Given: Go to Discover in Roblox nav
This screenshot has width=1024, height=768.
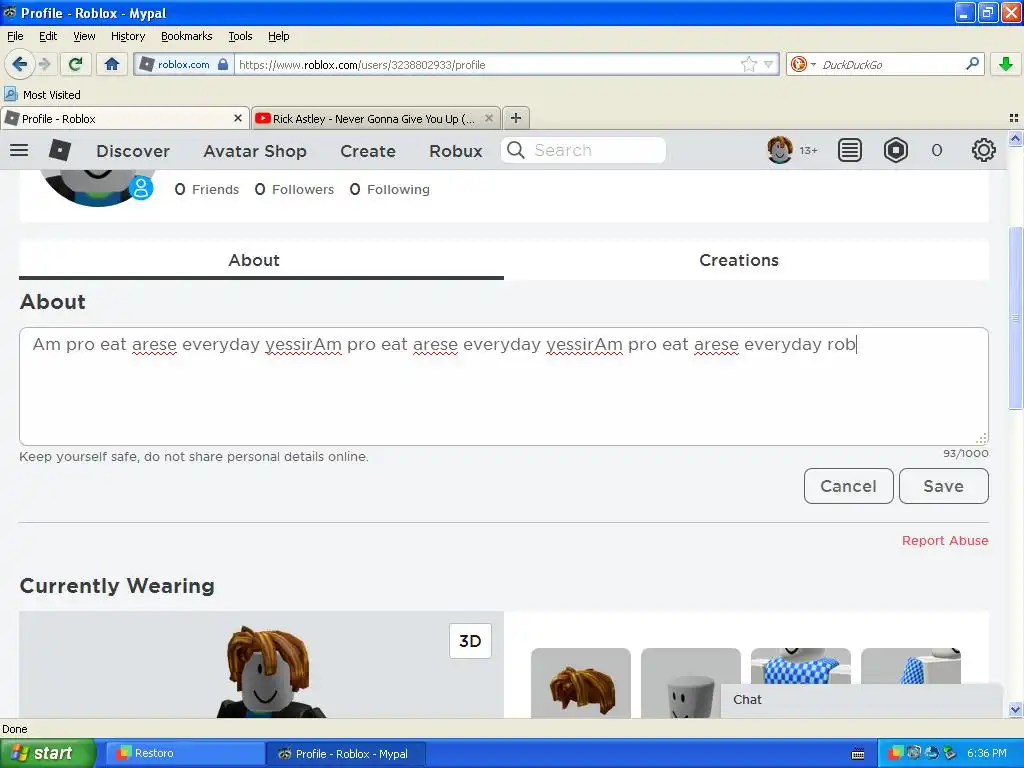Looking at the screenshot, I should pyautogui.click(x=133, y=151).
